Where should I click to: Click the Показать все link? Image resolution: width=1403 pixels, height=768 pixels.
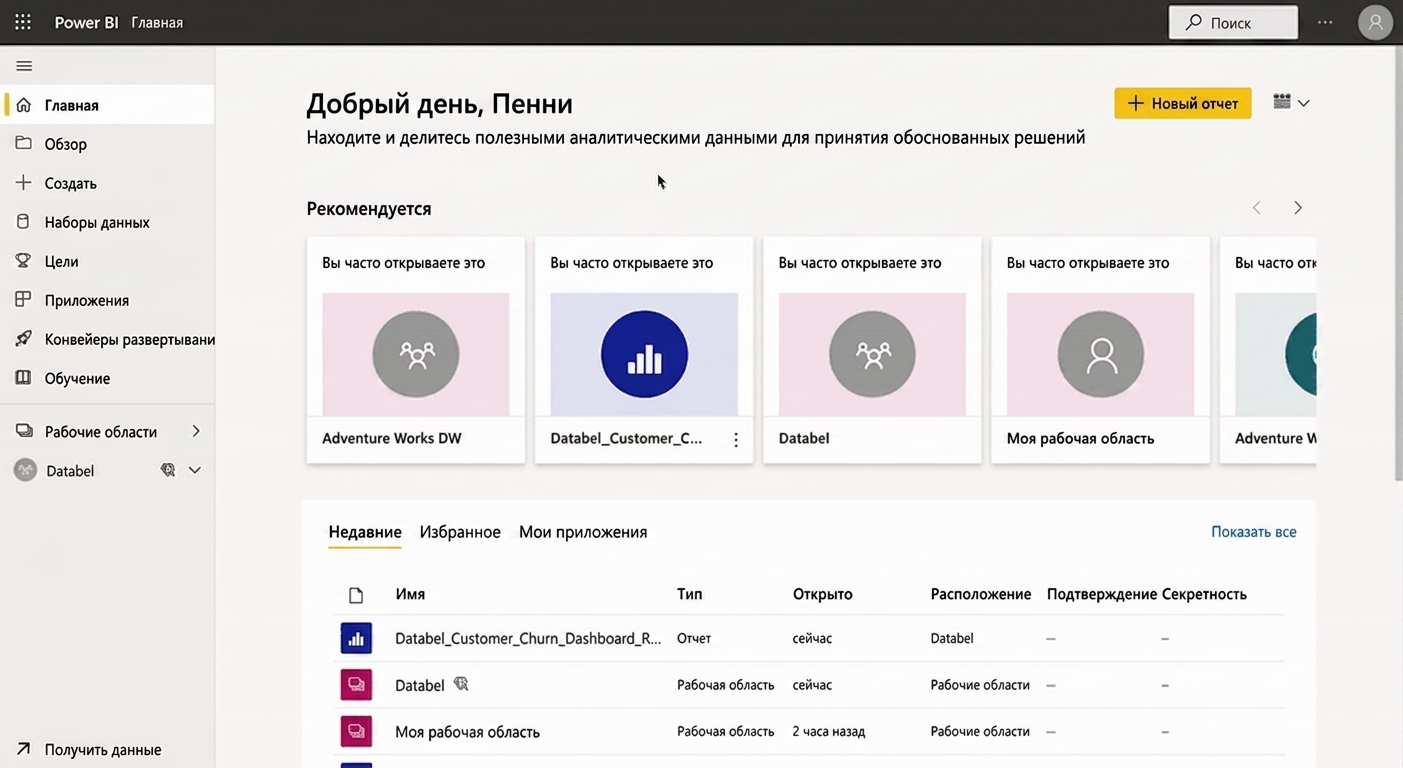point(1254,532)
